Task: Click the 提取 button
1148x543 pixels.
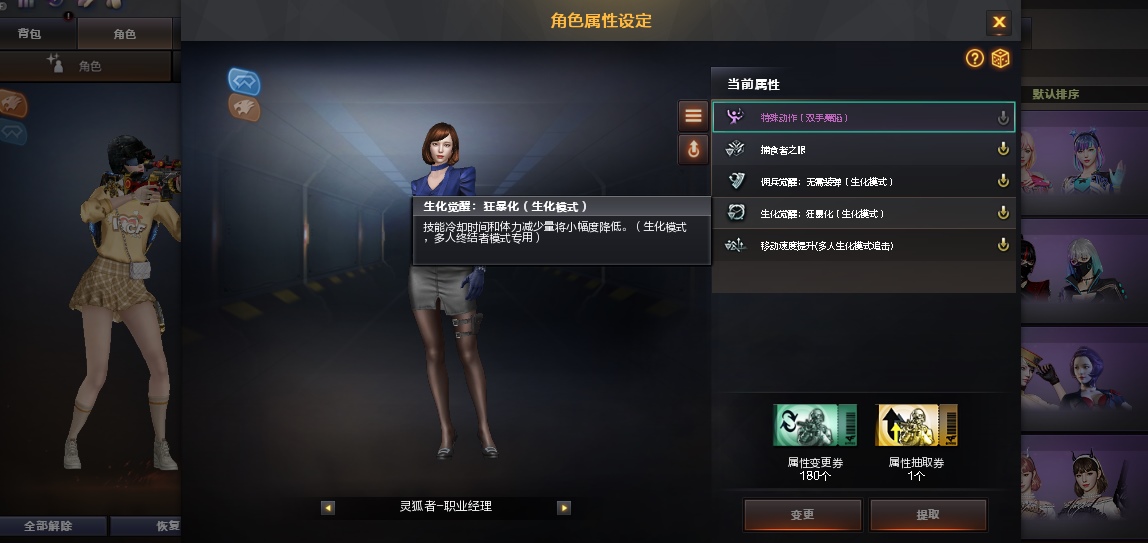Action: 928,514
